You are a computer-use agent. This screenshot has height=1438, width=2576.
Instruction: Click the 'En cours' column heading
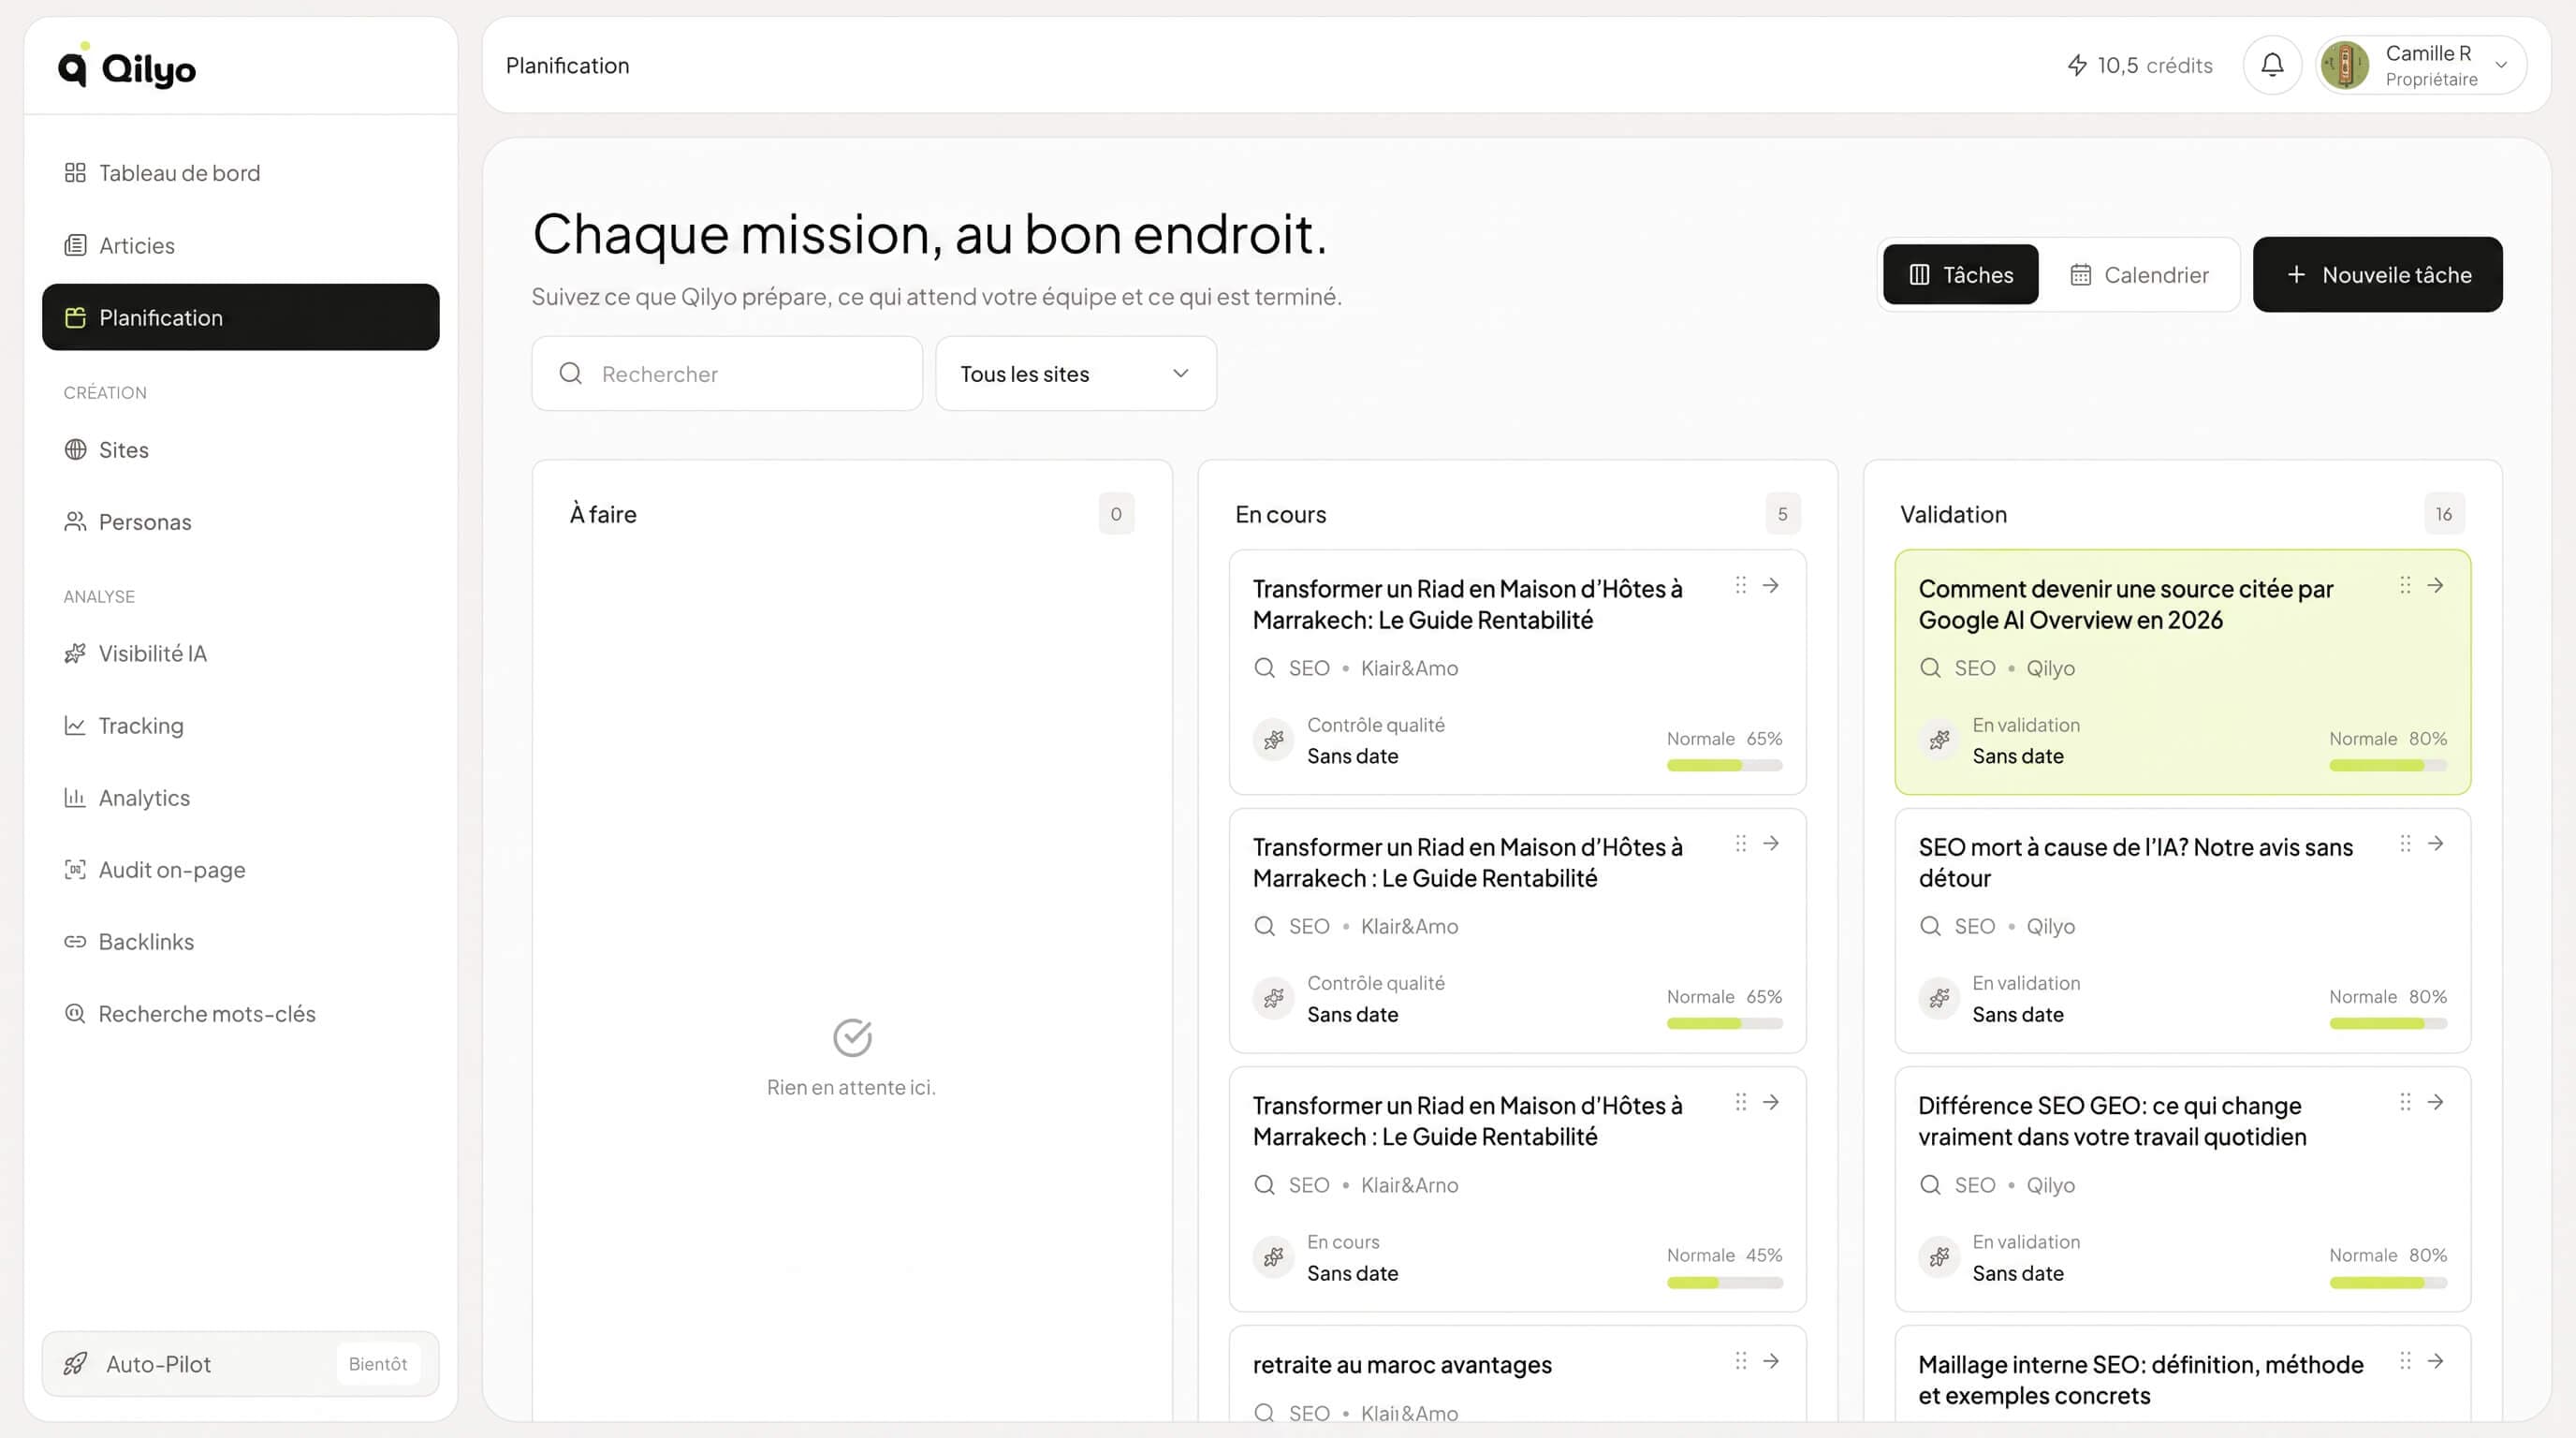coord(1280,514)
